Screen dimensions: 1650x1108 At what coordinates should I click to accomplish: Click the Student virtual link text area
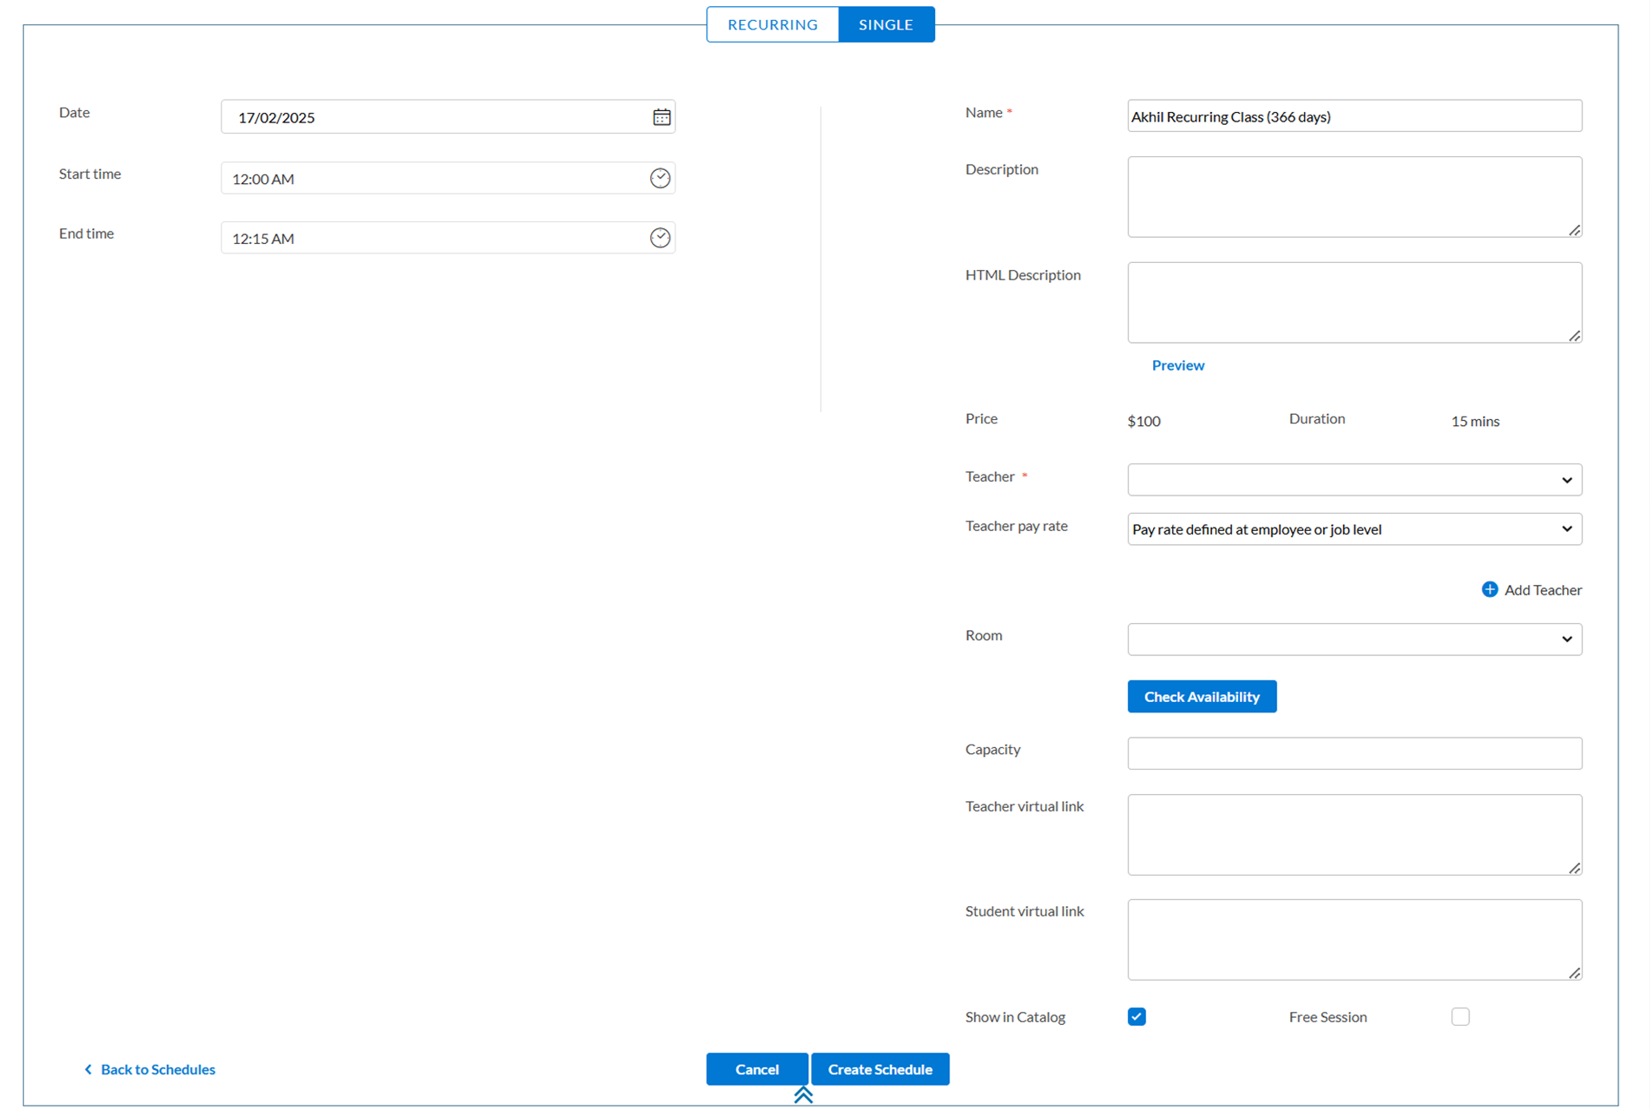[x=1354, y=940]
